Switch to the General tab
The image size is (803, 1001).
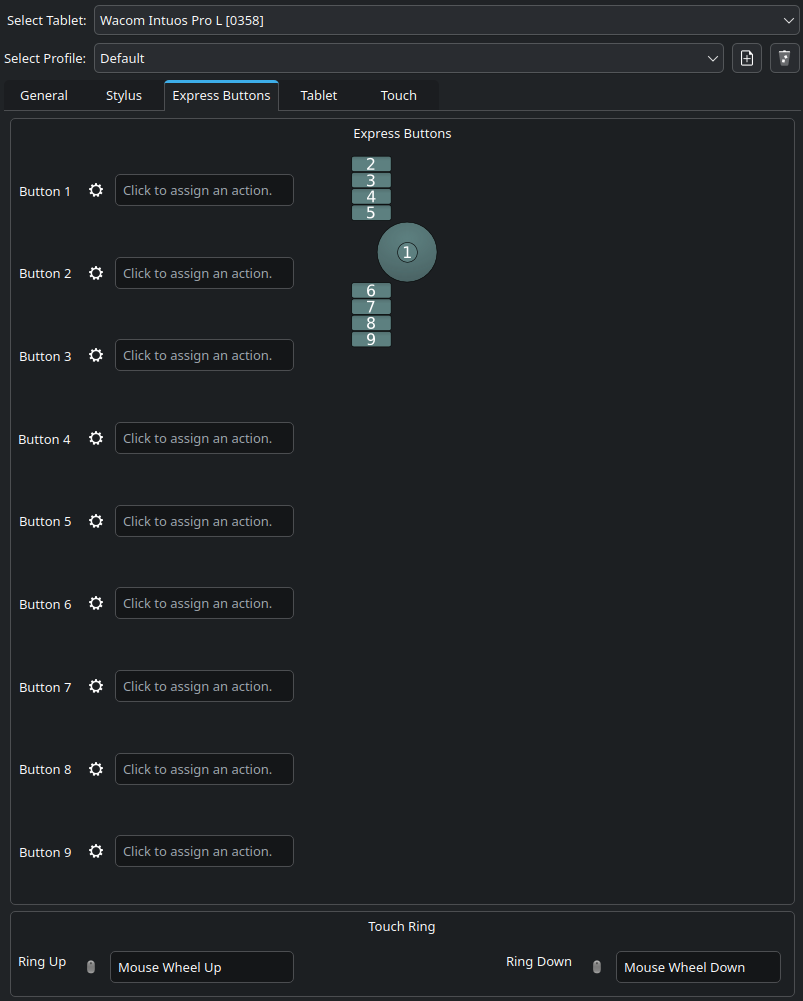(x=43, y=95)
